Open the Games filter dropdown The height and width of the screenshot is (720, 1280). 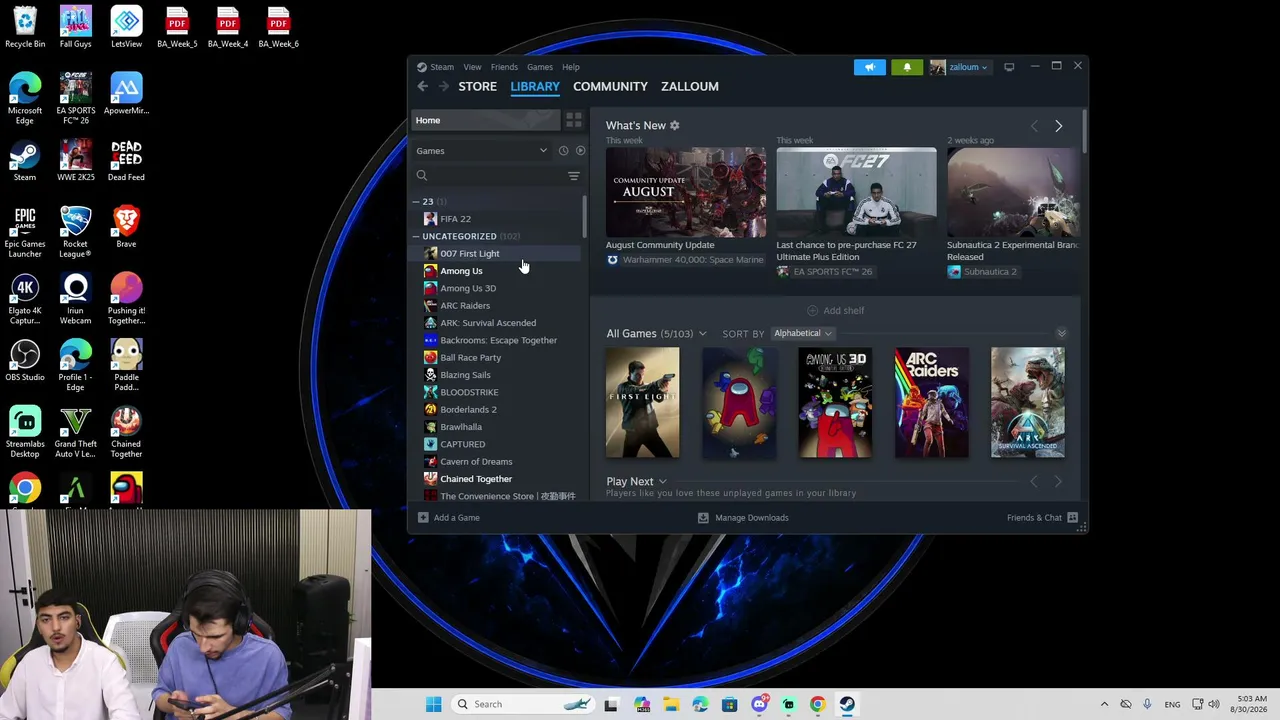coord(482,151)
